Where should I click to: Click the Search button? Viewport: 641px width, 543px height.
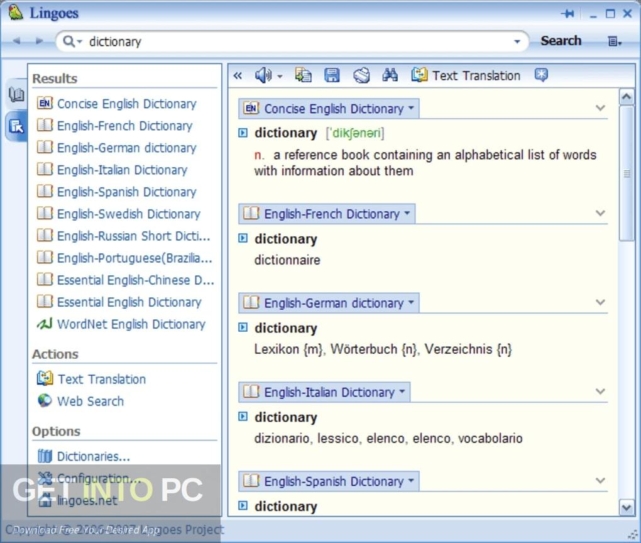point(561,41)
